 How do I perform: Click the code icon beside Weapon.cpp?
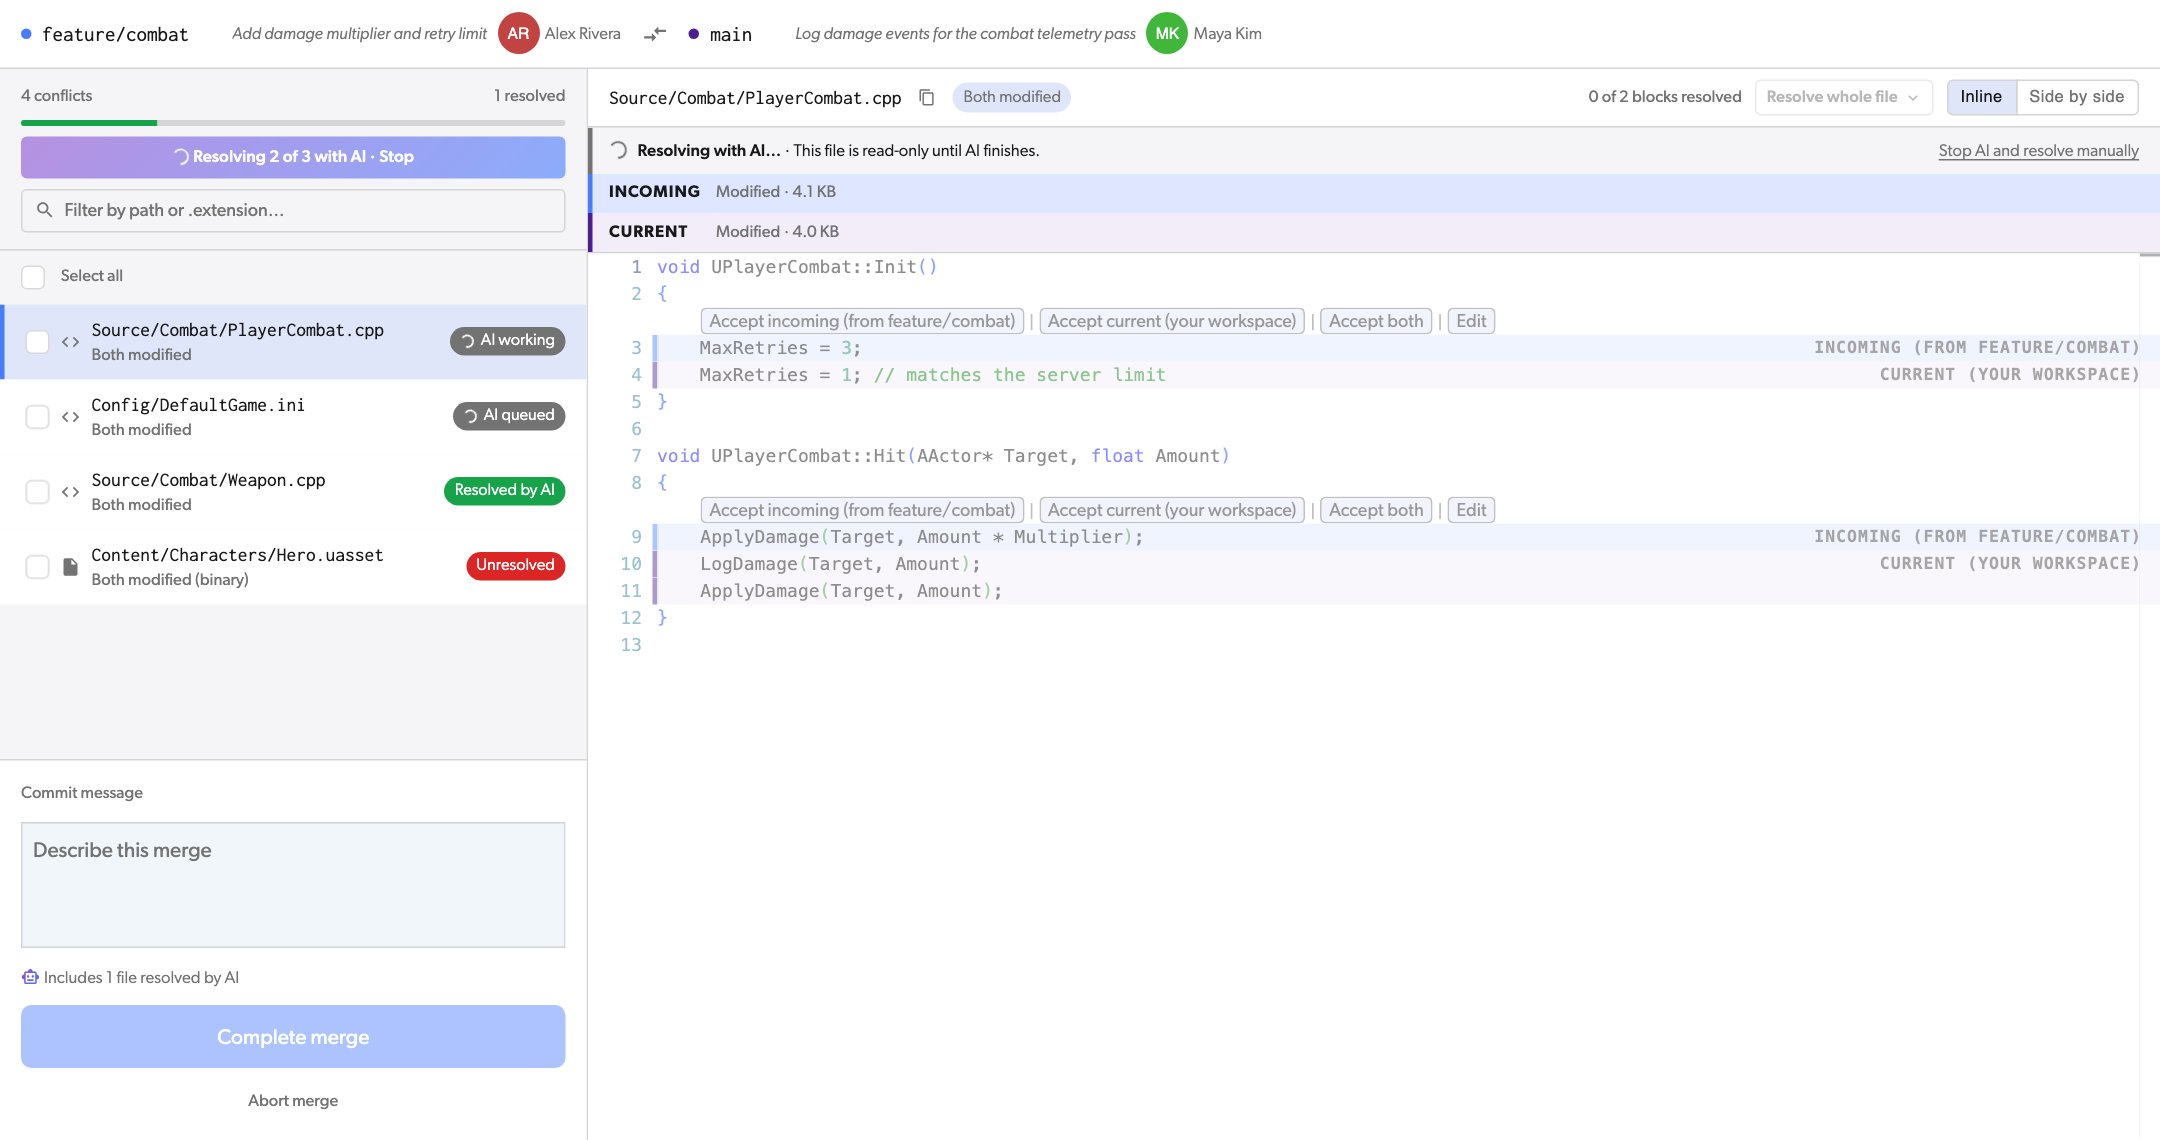[70, 492]
